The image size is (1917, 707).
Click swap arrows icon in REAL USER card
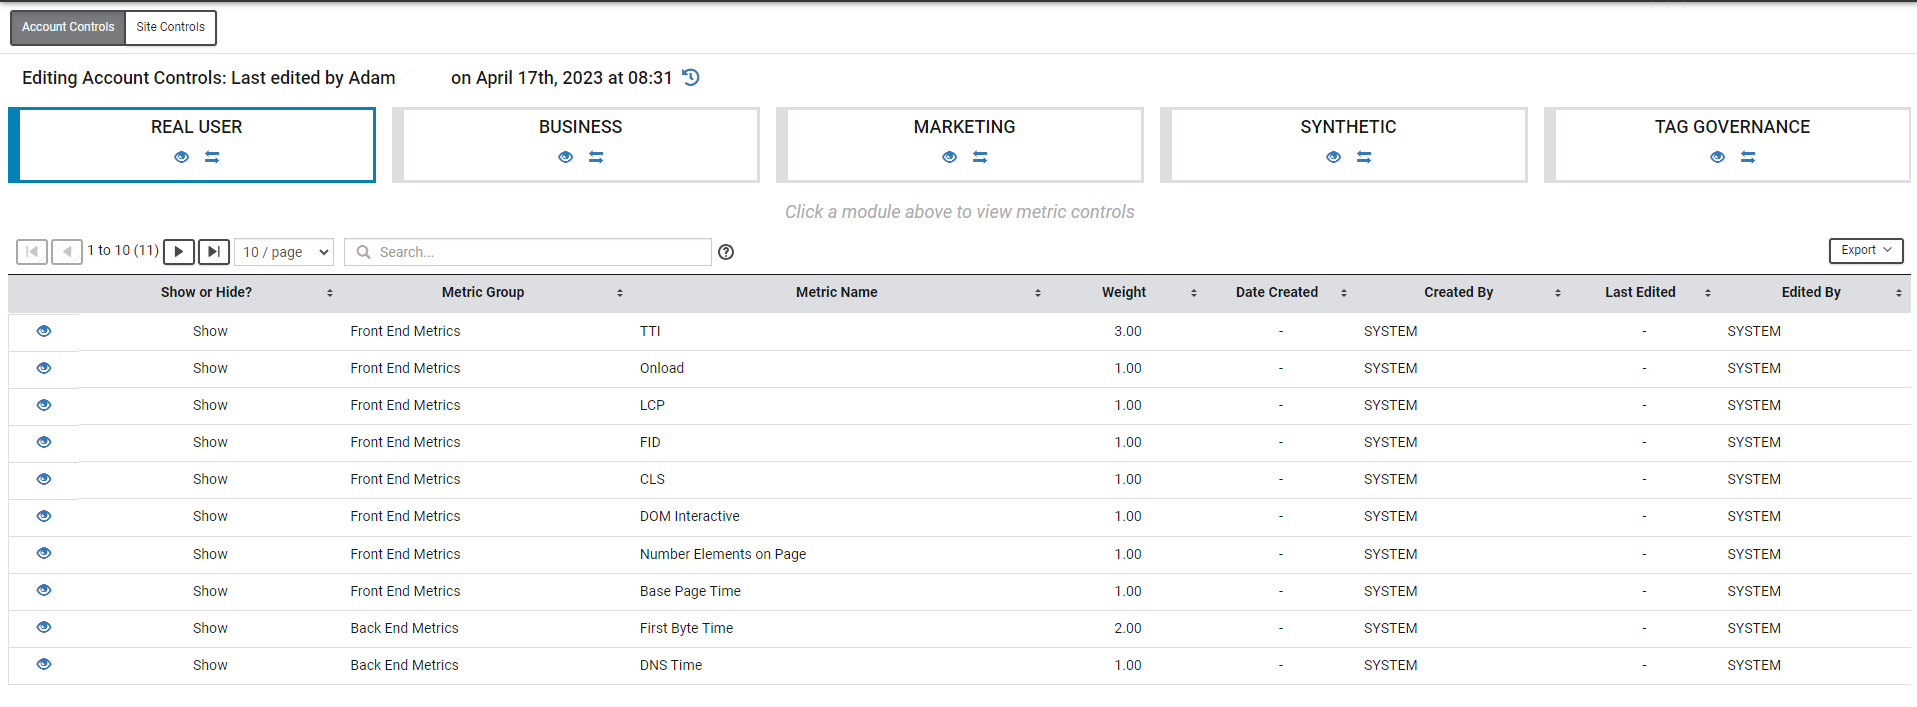click(x=212, y=157)
